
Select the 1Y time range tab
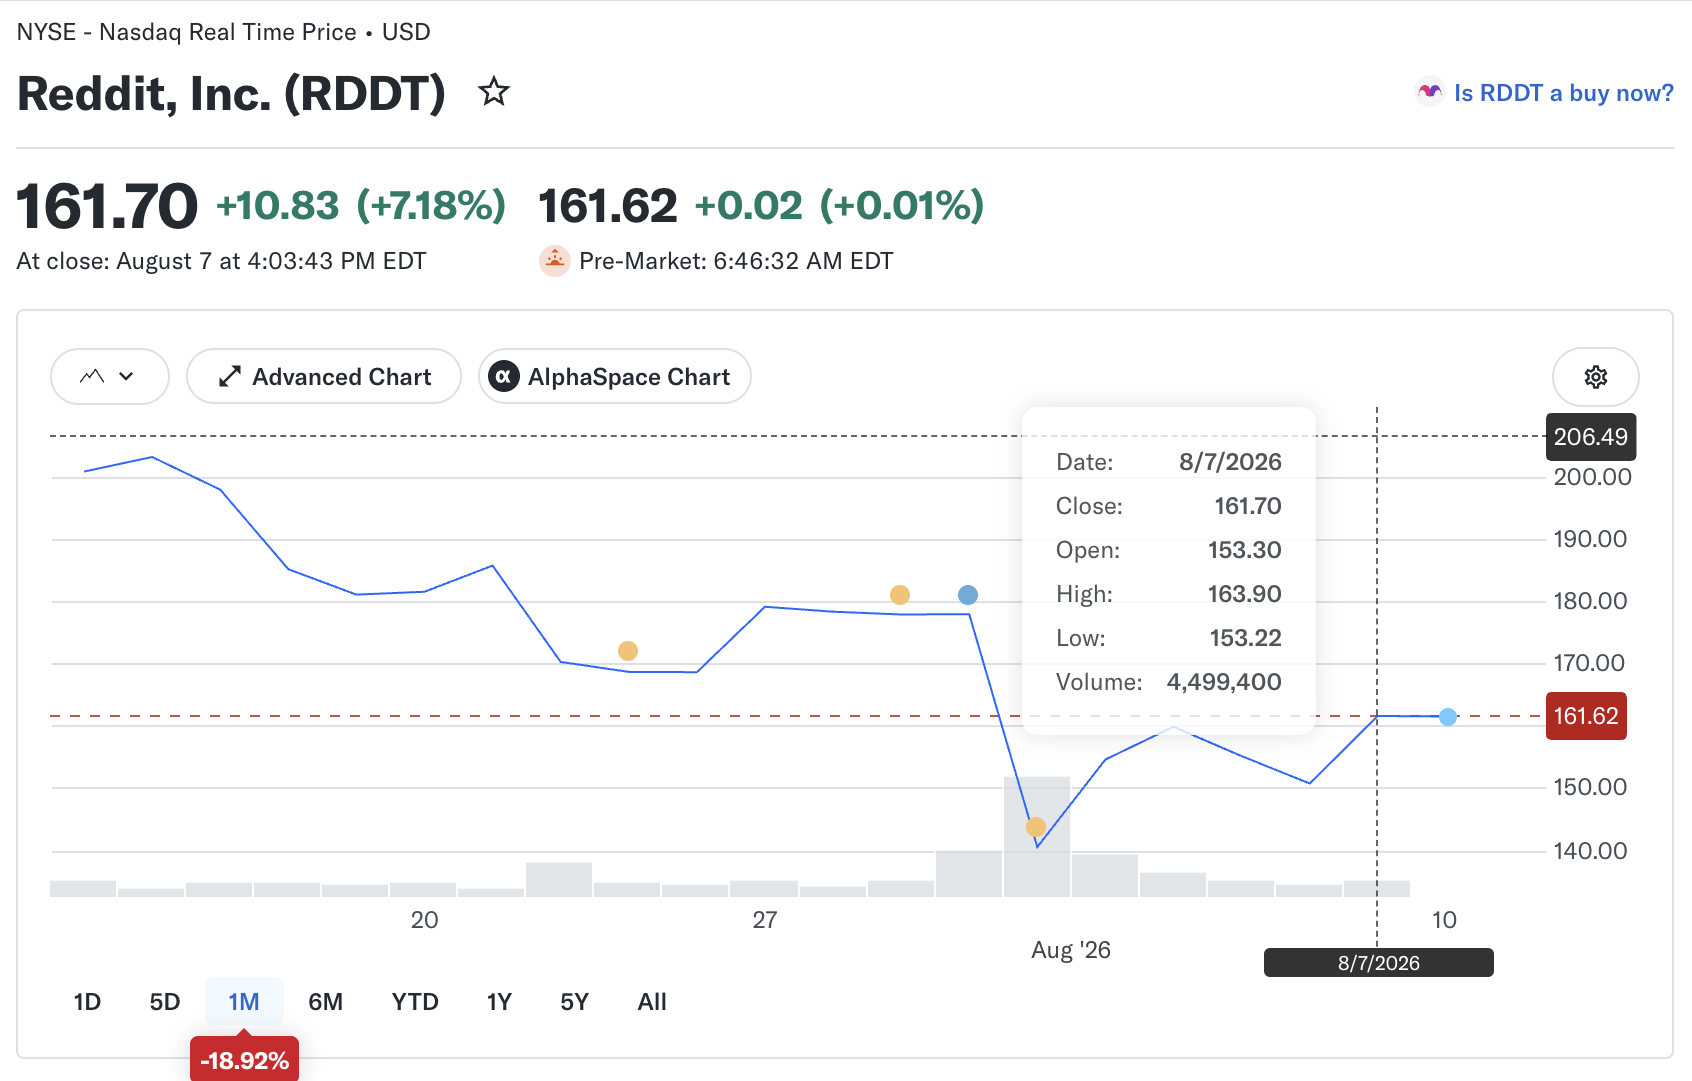[499, 1002]
